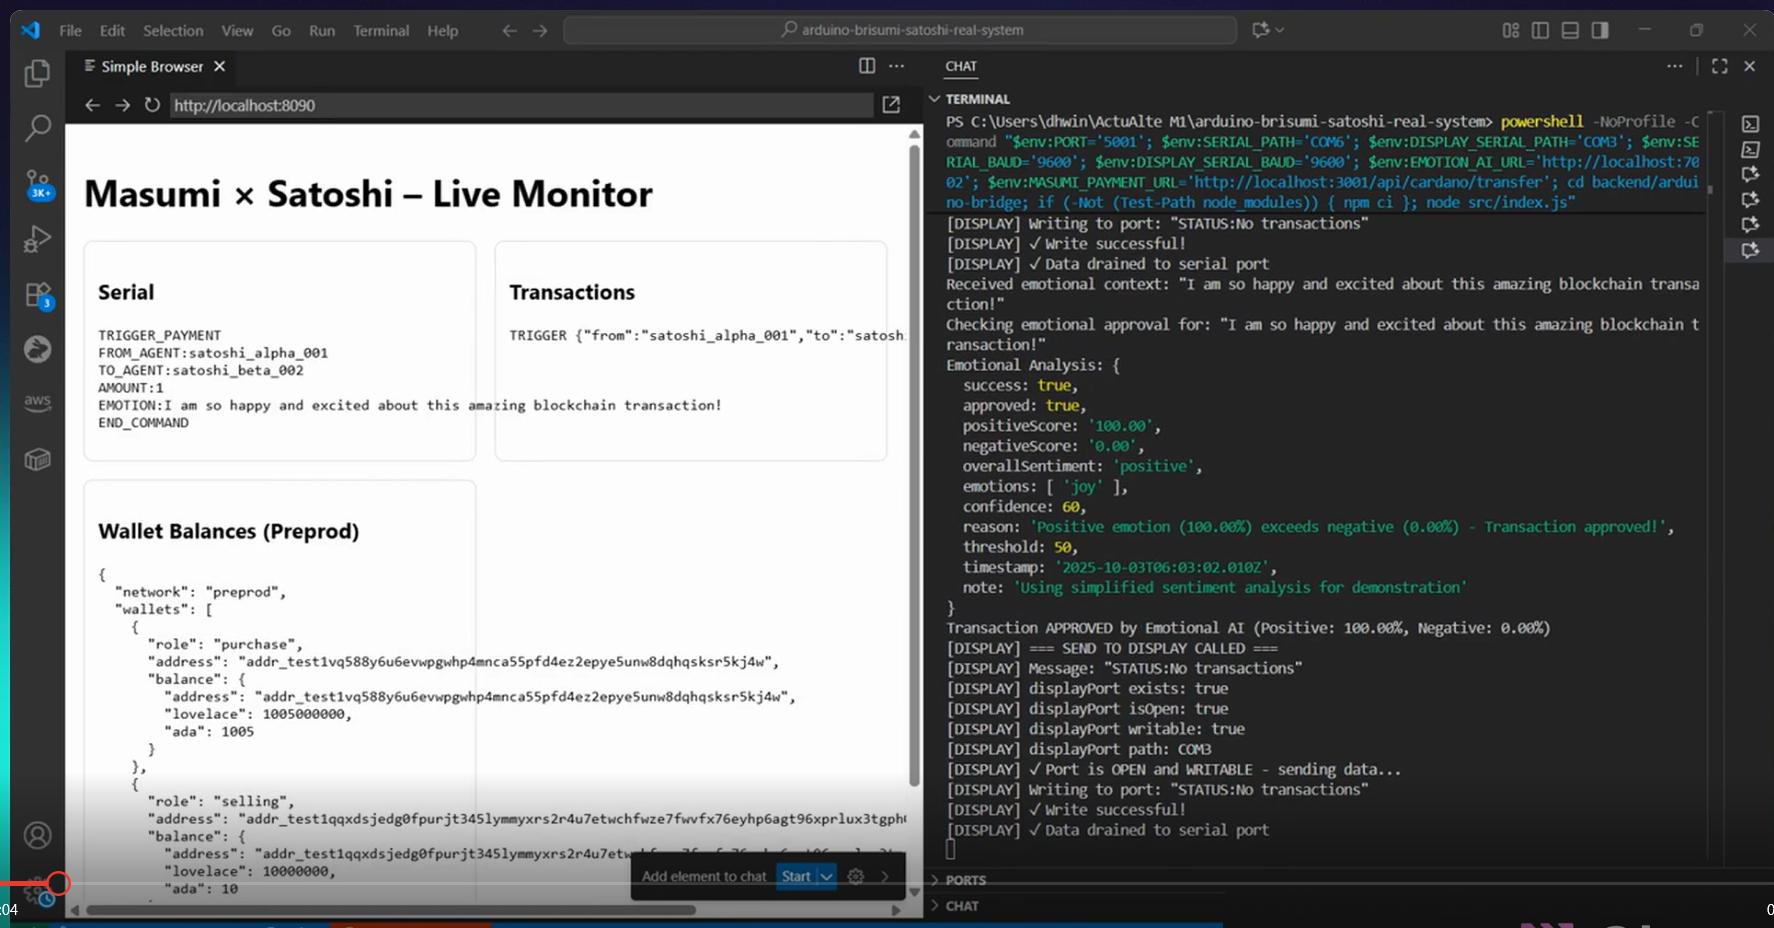The height and width of the screenshot is (928, 1774).
Task: Open the editor More Actions menu
Action: [x=897, y=66]
